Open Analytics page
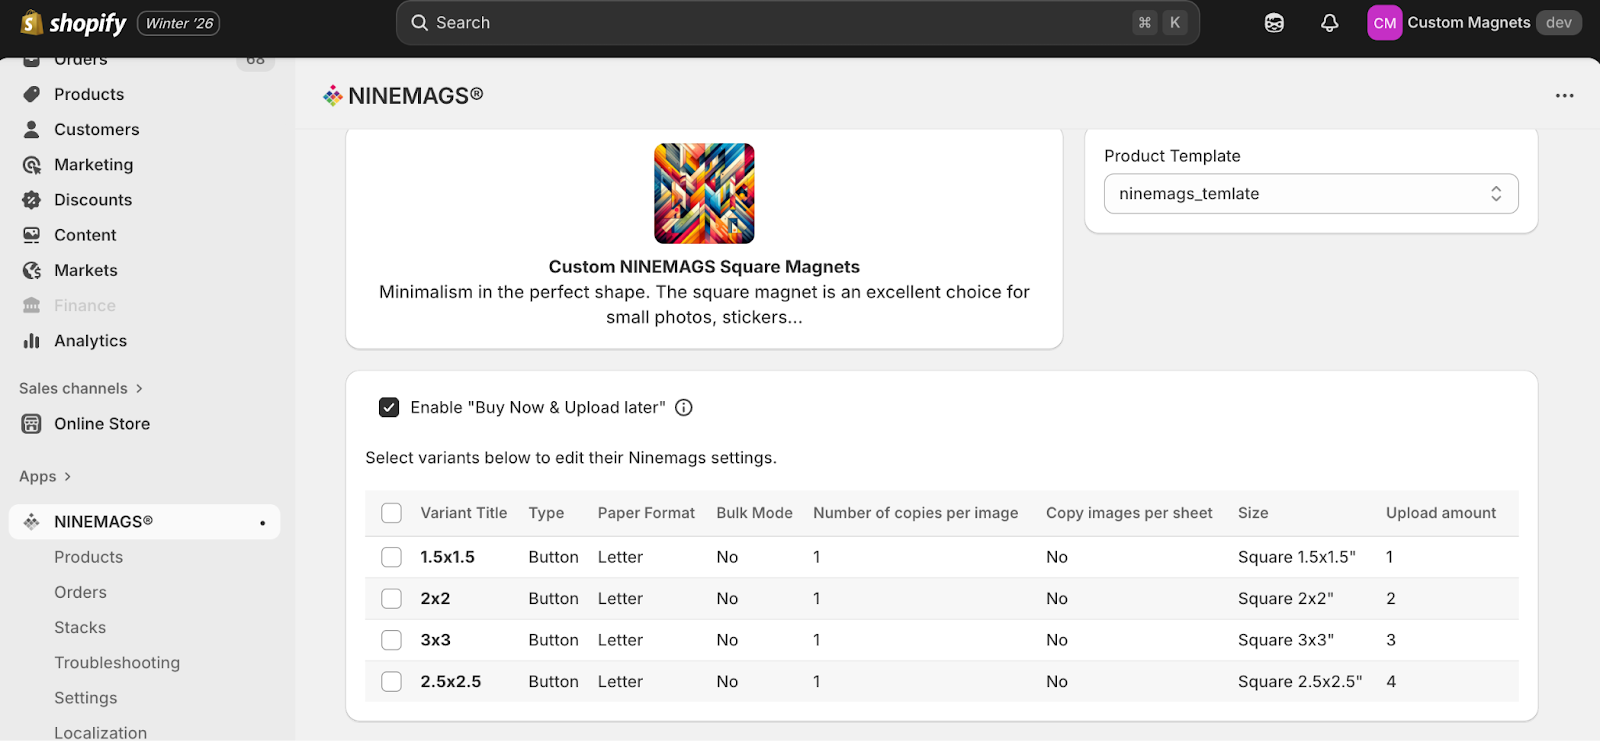The height and width of the screenshot is (741, 1600). 91,341
